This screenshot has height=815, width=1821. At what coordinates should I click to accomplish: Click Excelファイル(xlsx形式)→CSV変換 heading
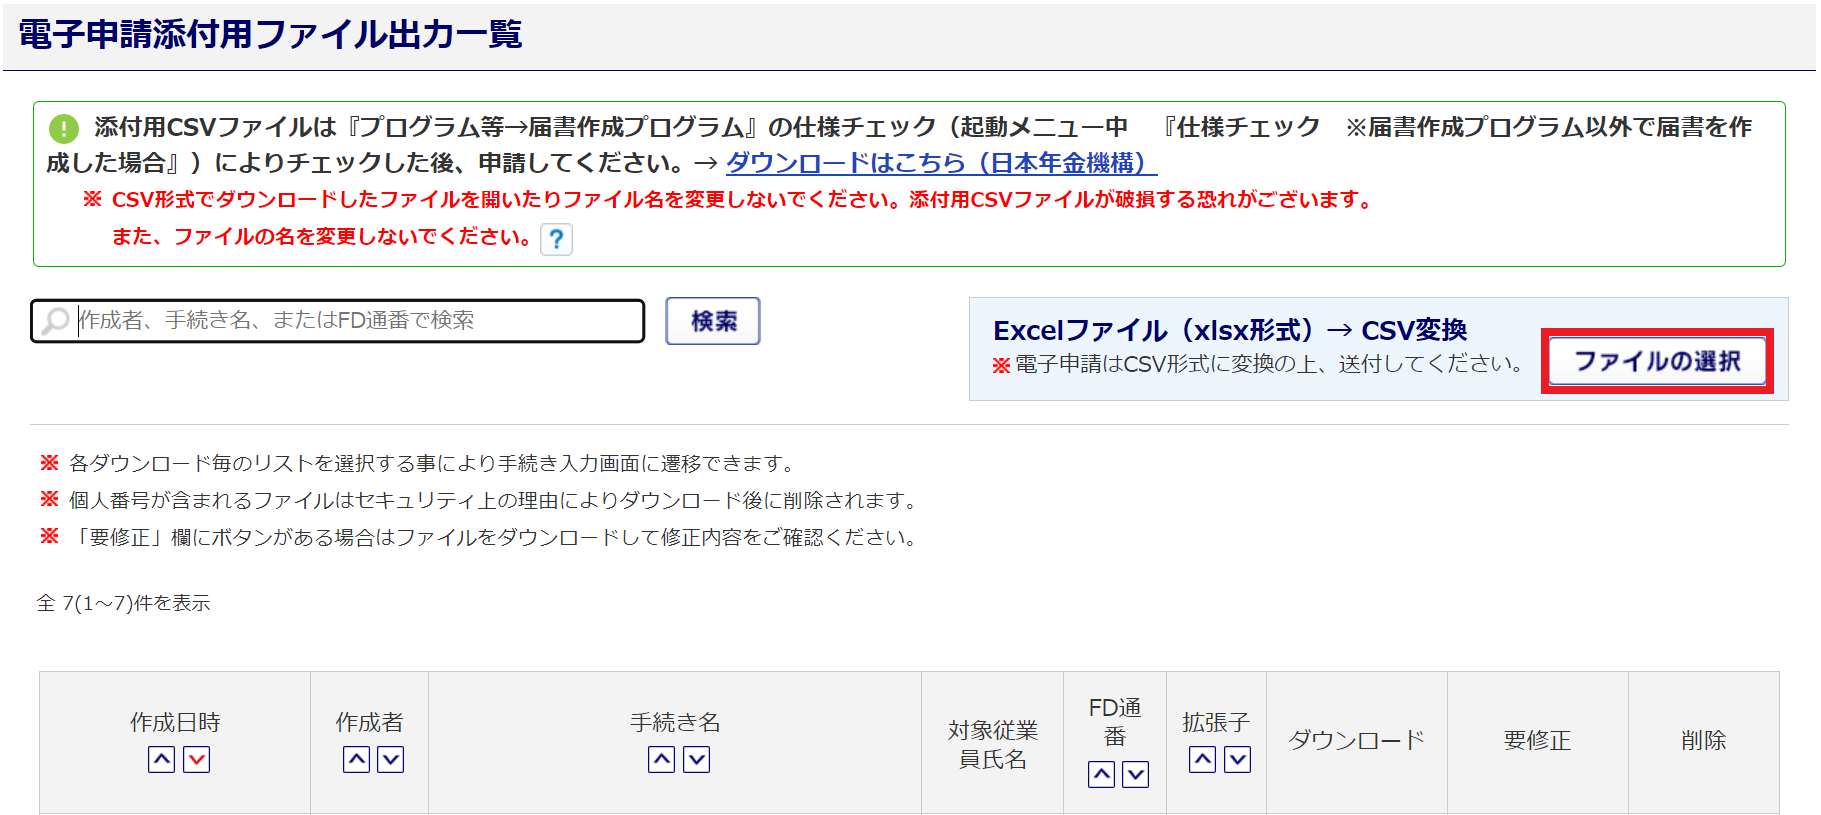pyautogui.click(x=1230, y=330)
